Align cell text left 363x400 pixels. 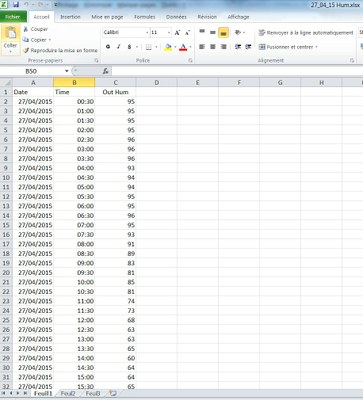click(202, 47)
